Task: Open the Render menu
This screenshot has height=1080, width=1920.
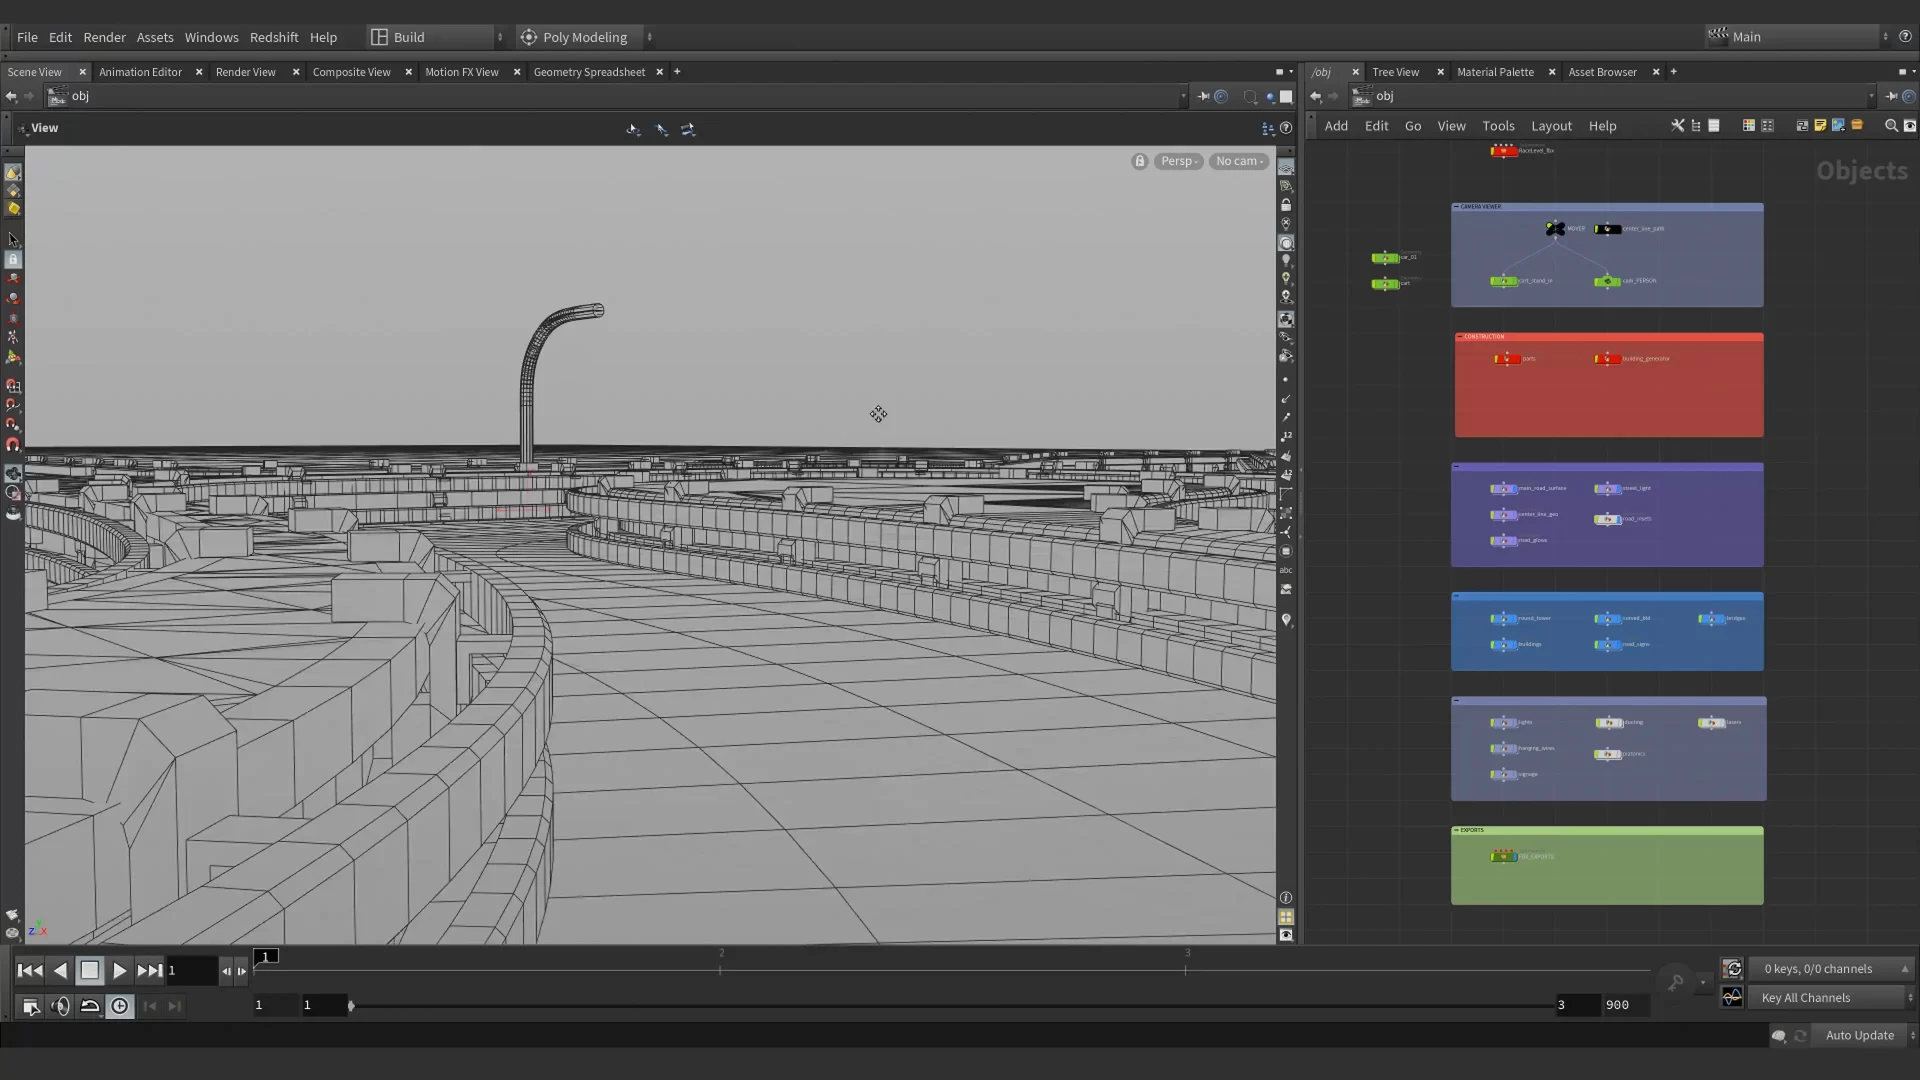Action: [x=104, y=37]
